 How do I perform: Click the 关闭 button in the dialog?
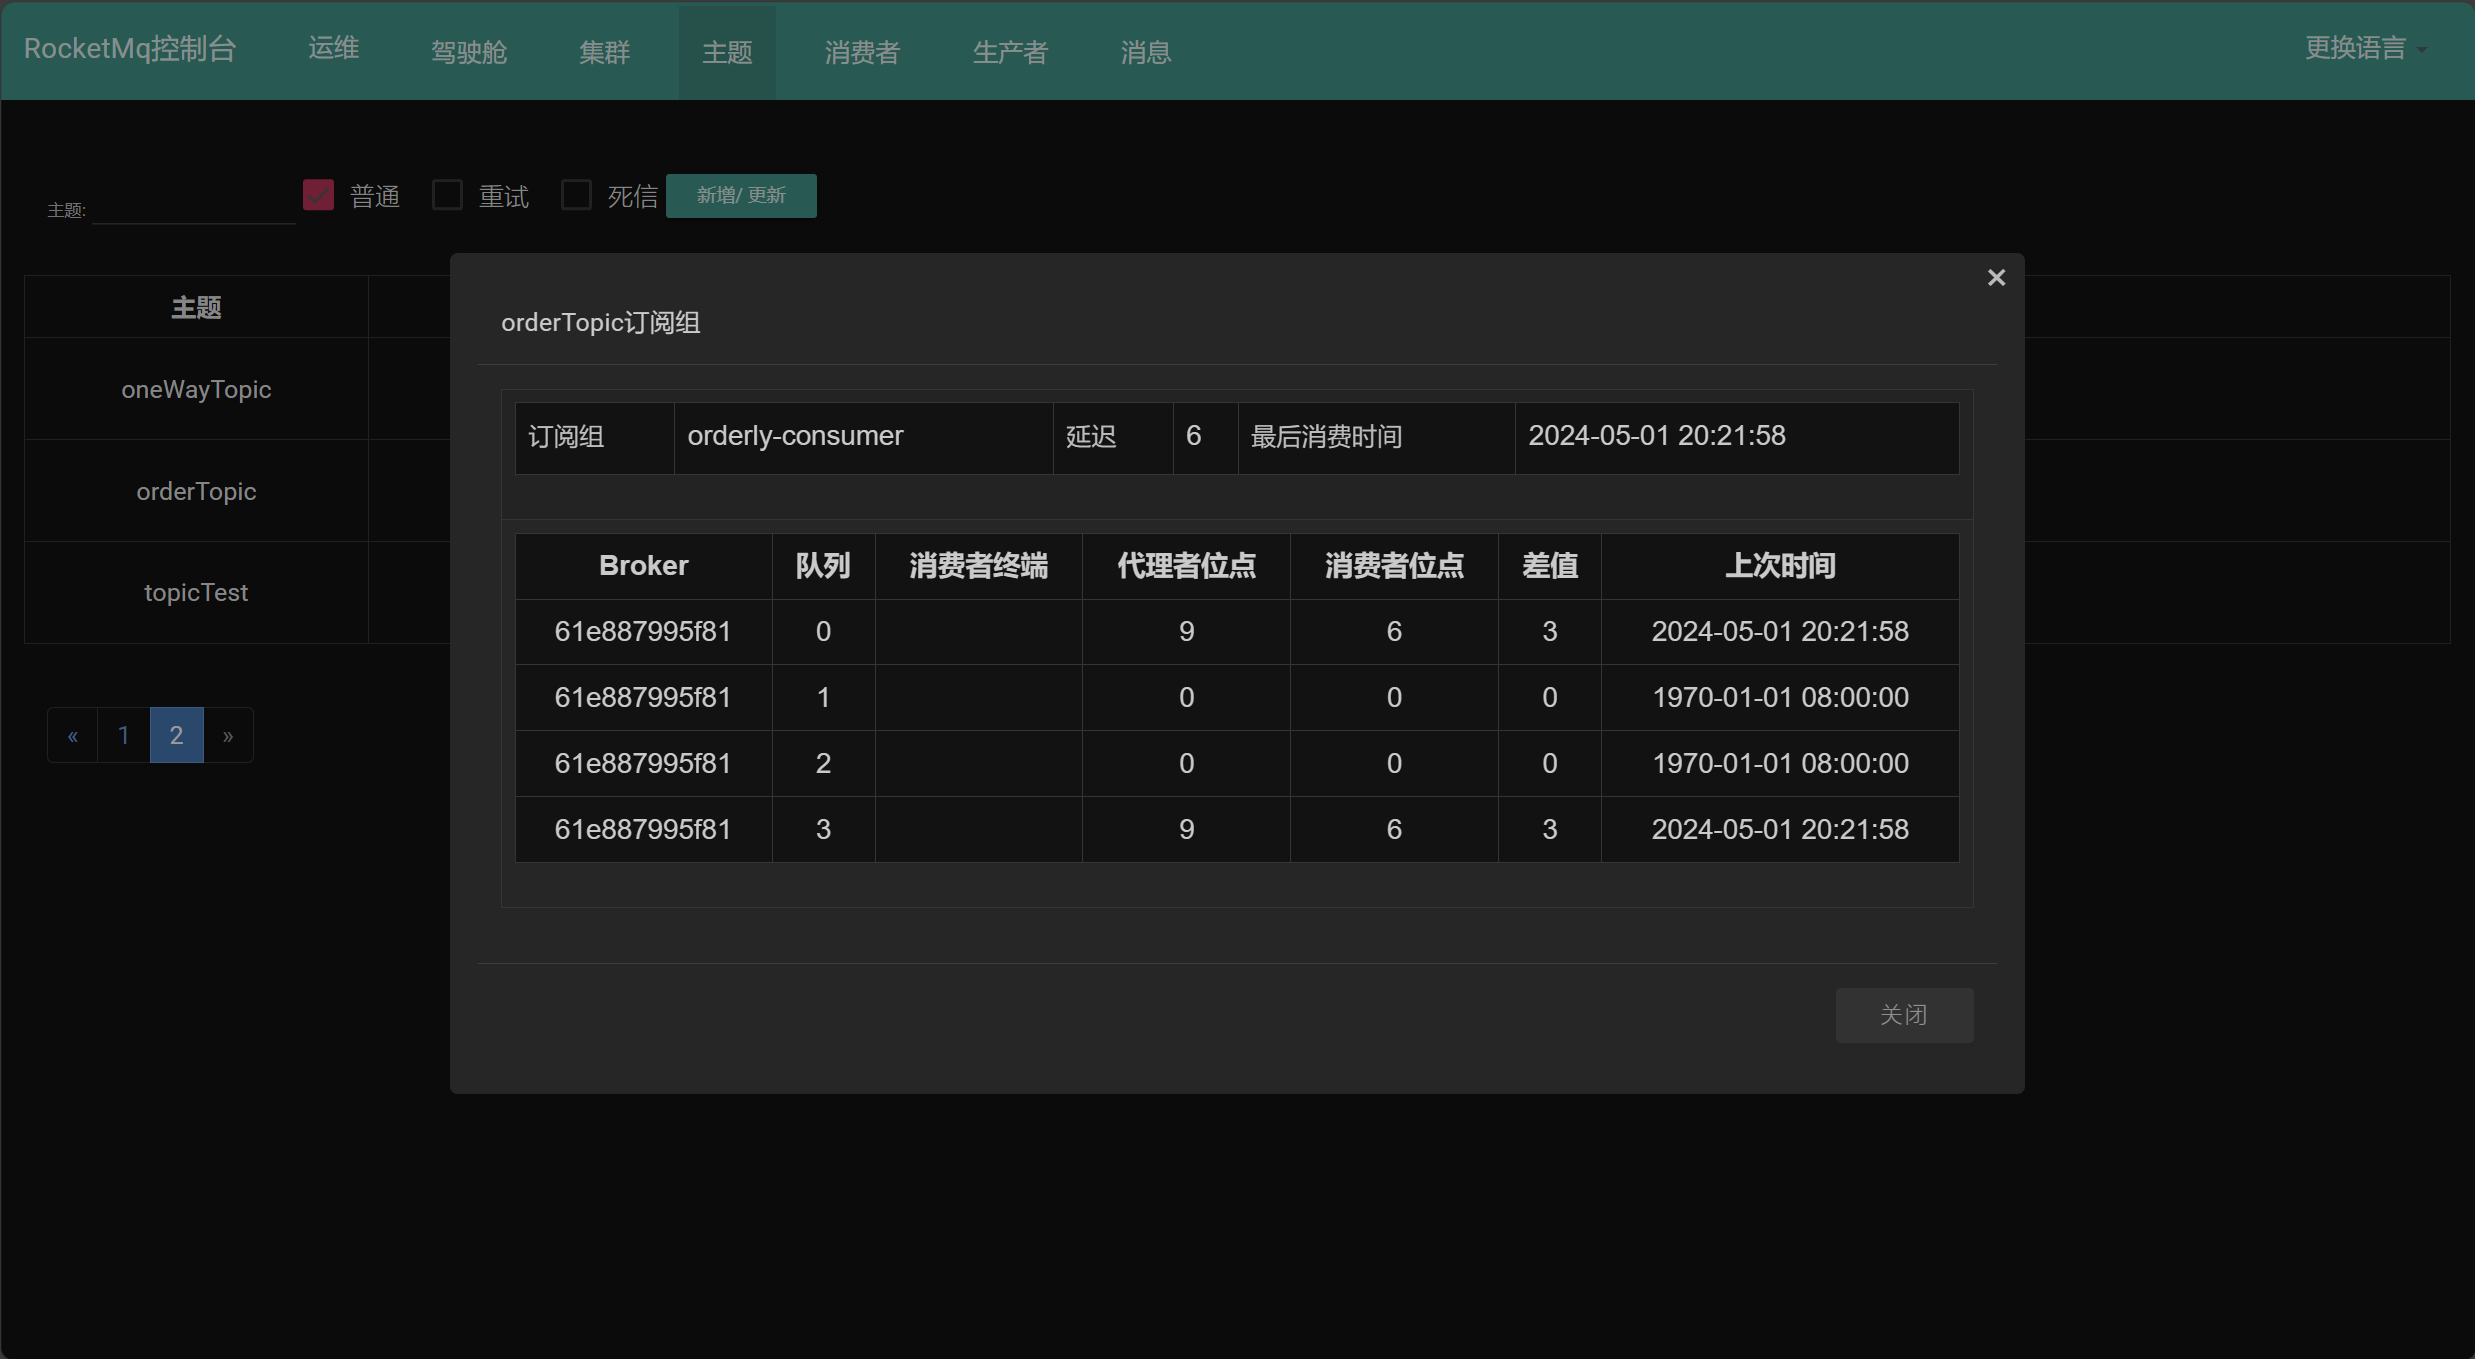(x=1904, y=1014)
